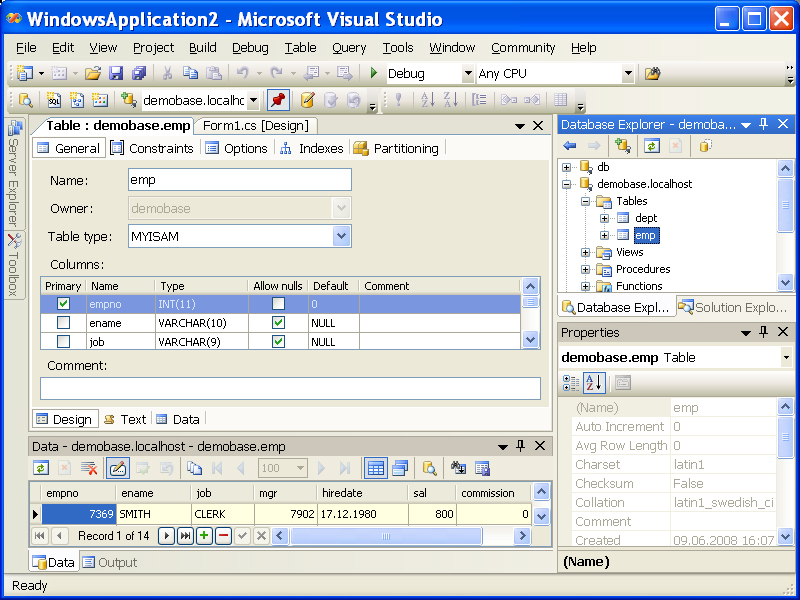Open the Community menu

(x=523, y=47)
